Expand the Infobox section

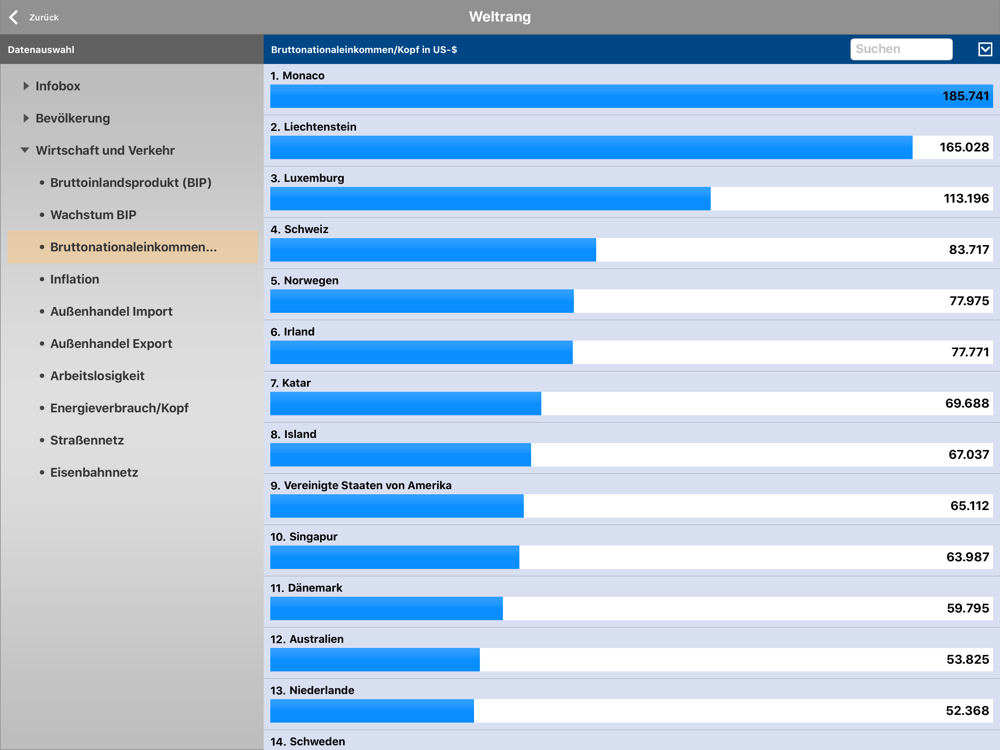point(52,86)
